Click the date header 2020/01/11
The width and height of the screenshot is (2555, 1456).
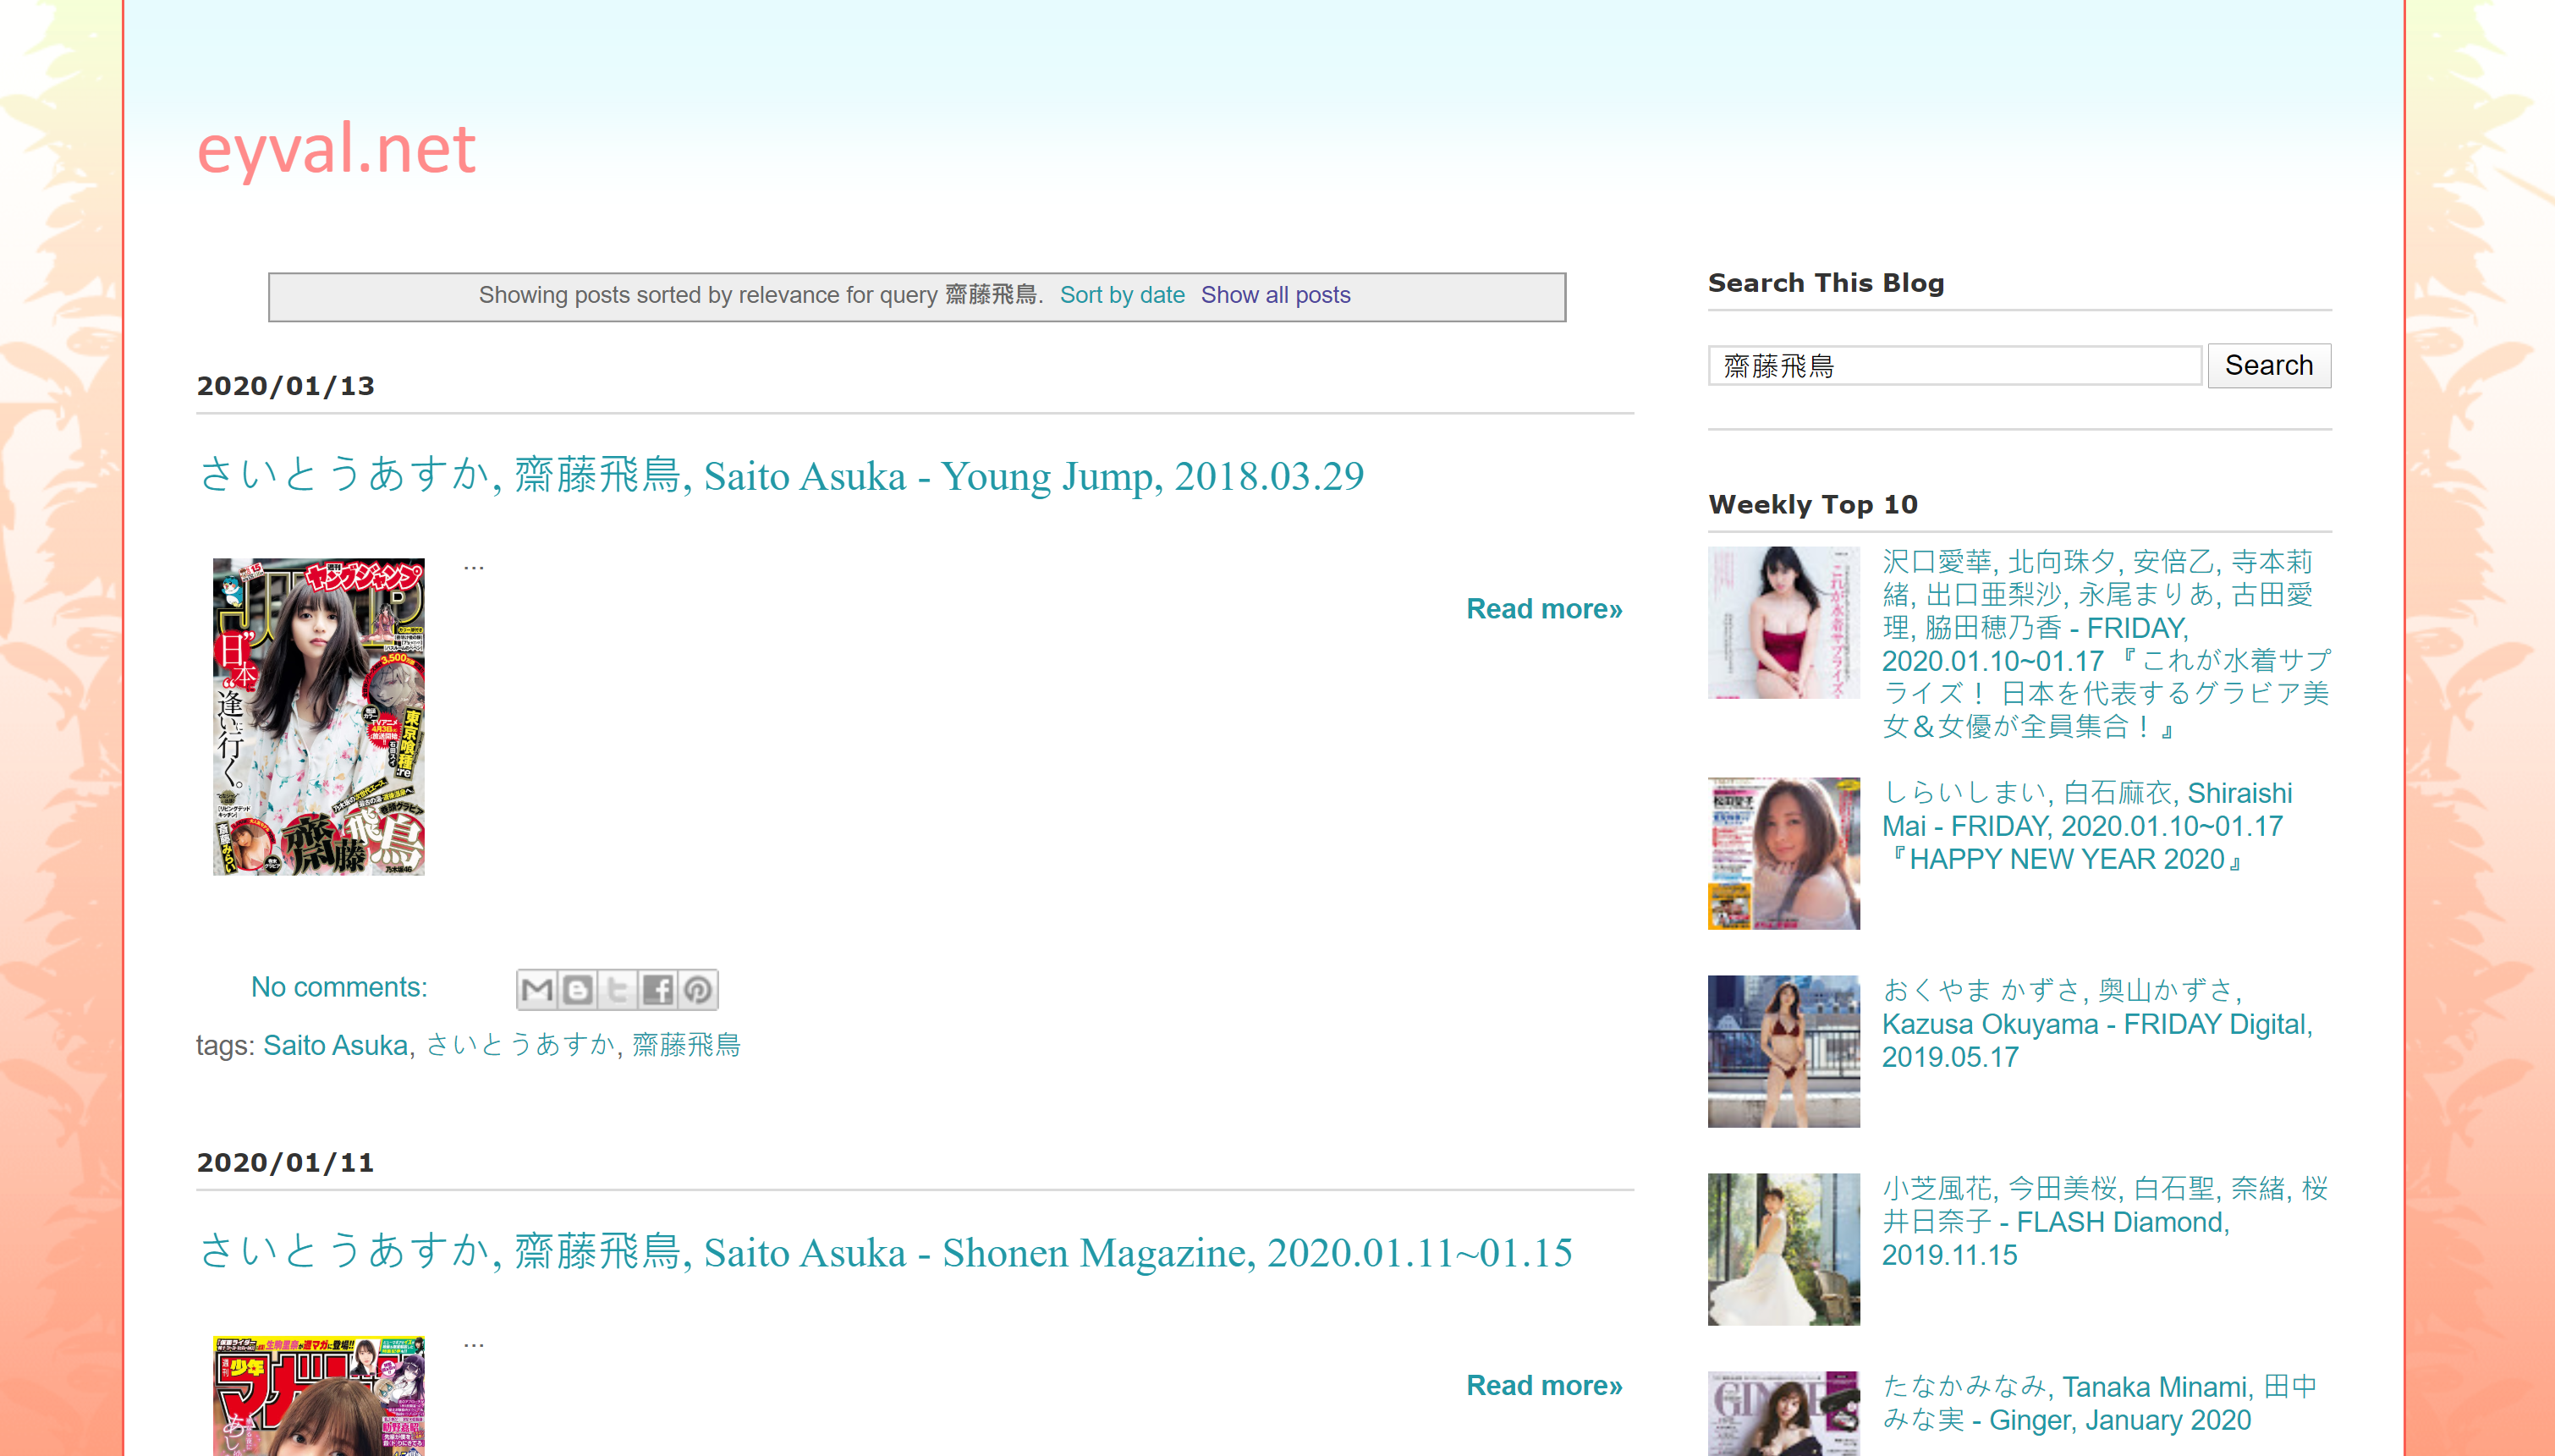pos(286,1163)
